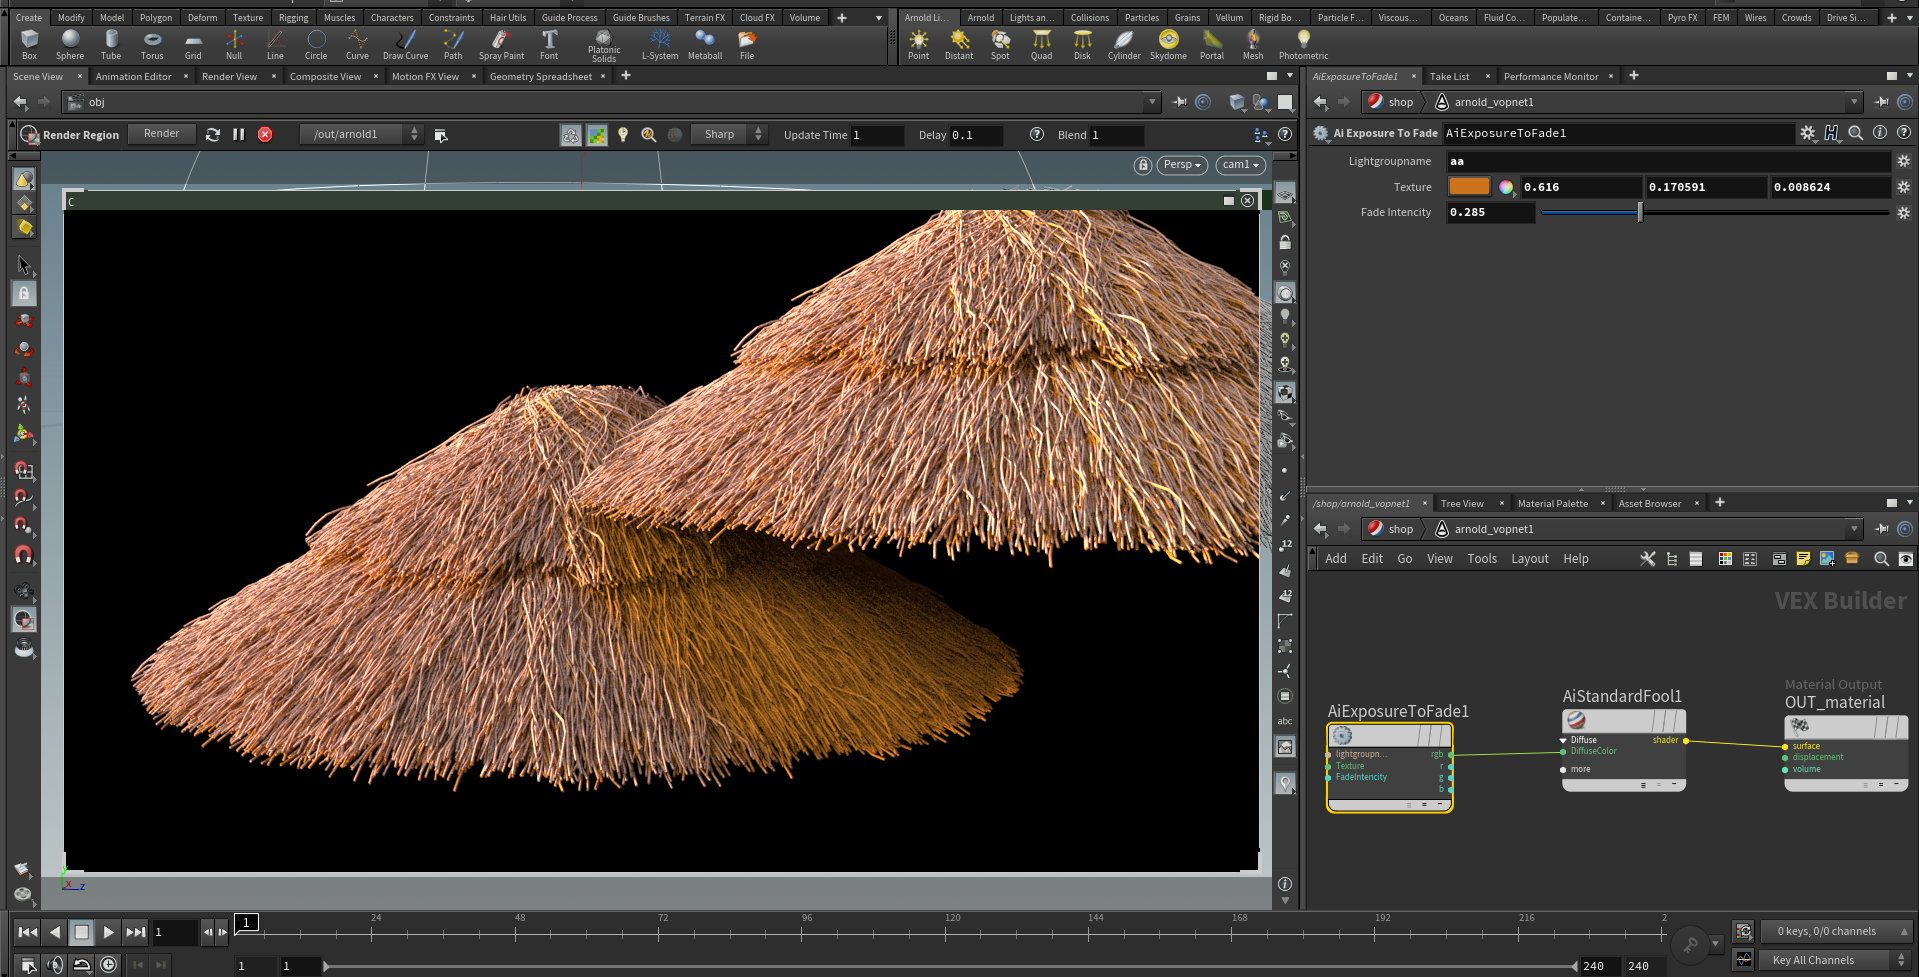Expand the Persp viewport dropdown

1182,165
